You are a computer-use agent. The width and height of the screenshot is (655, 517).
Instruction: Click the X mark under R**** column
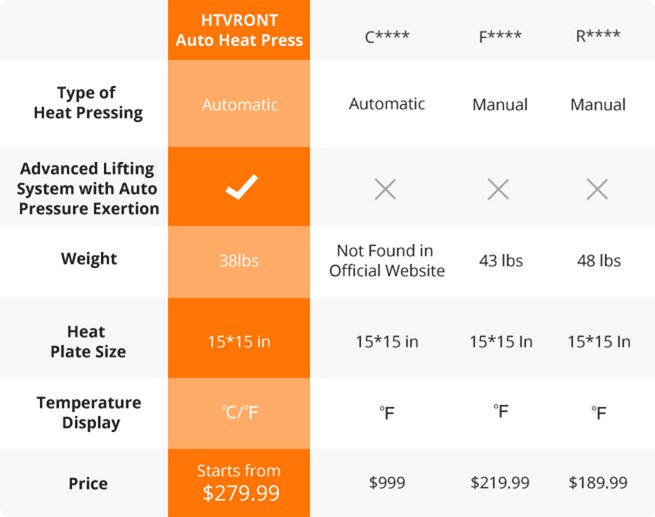597,188
